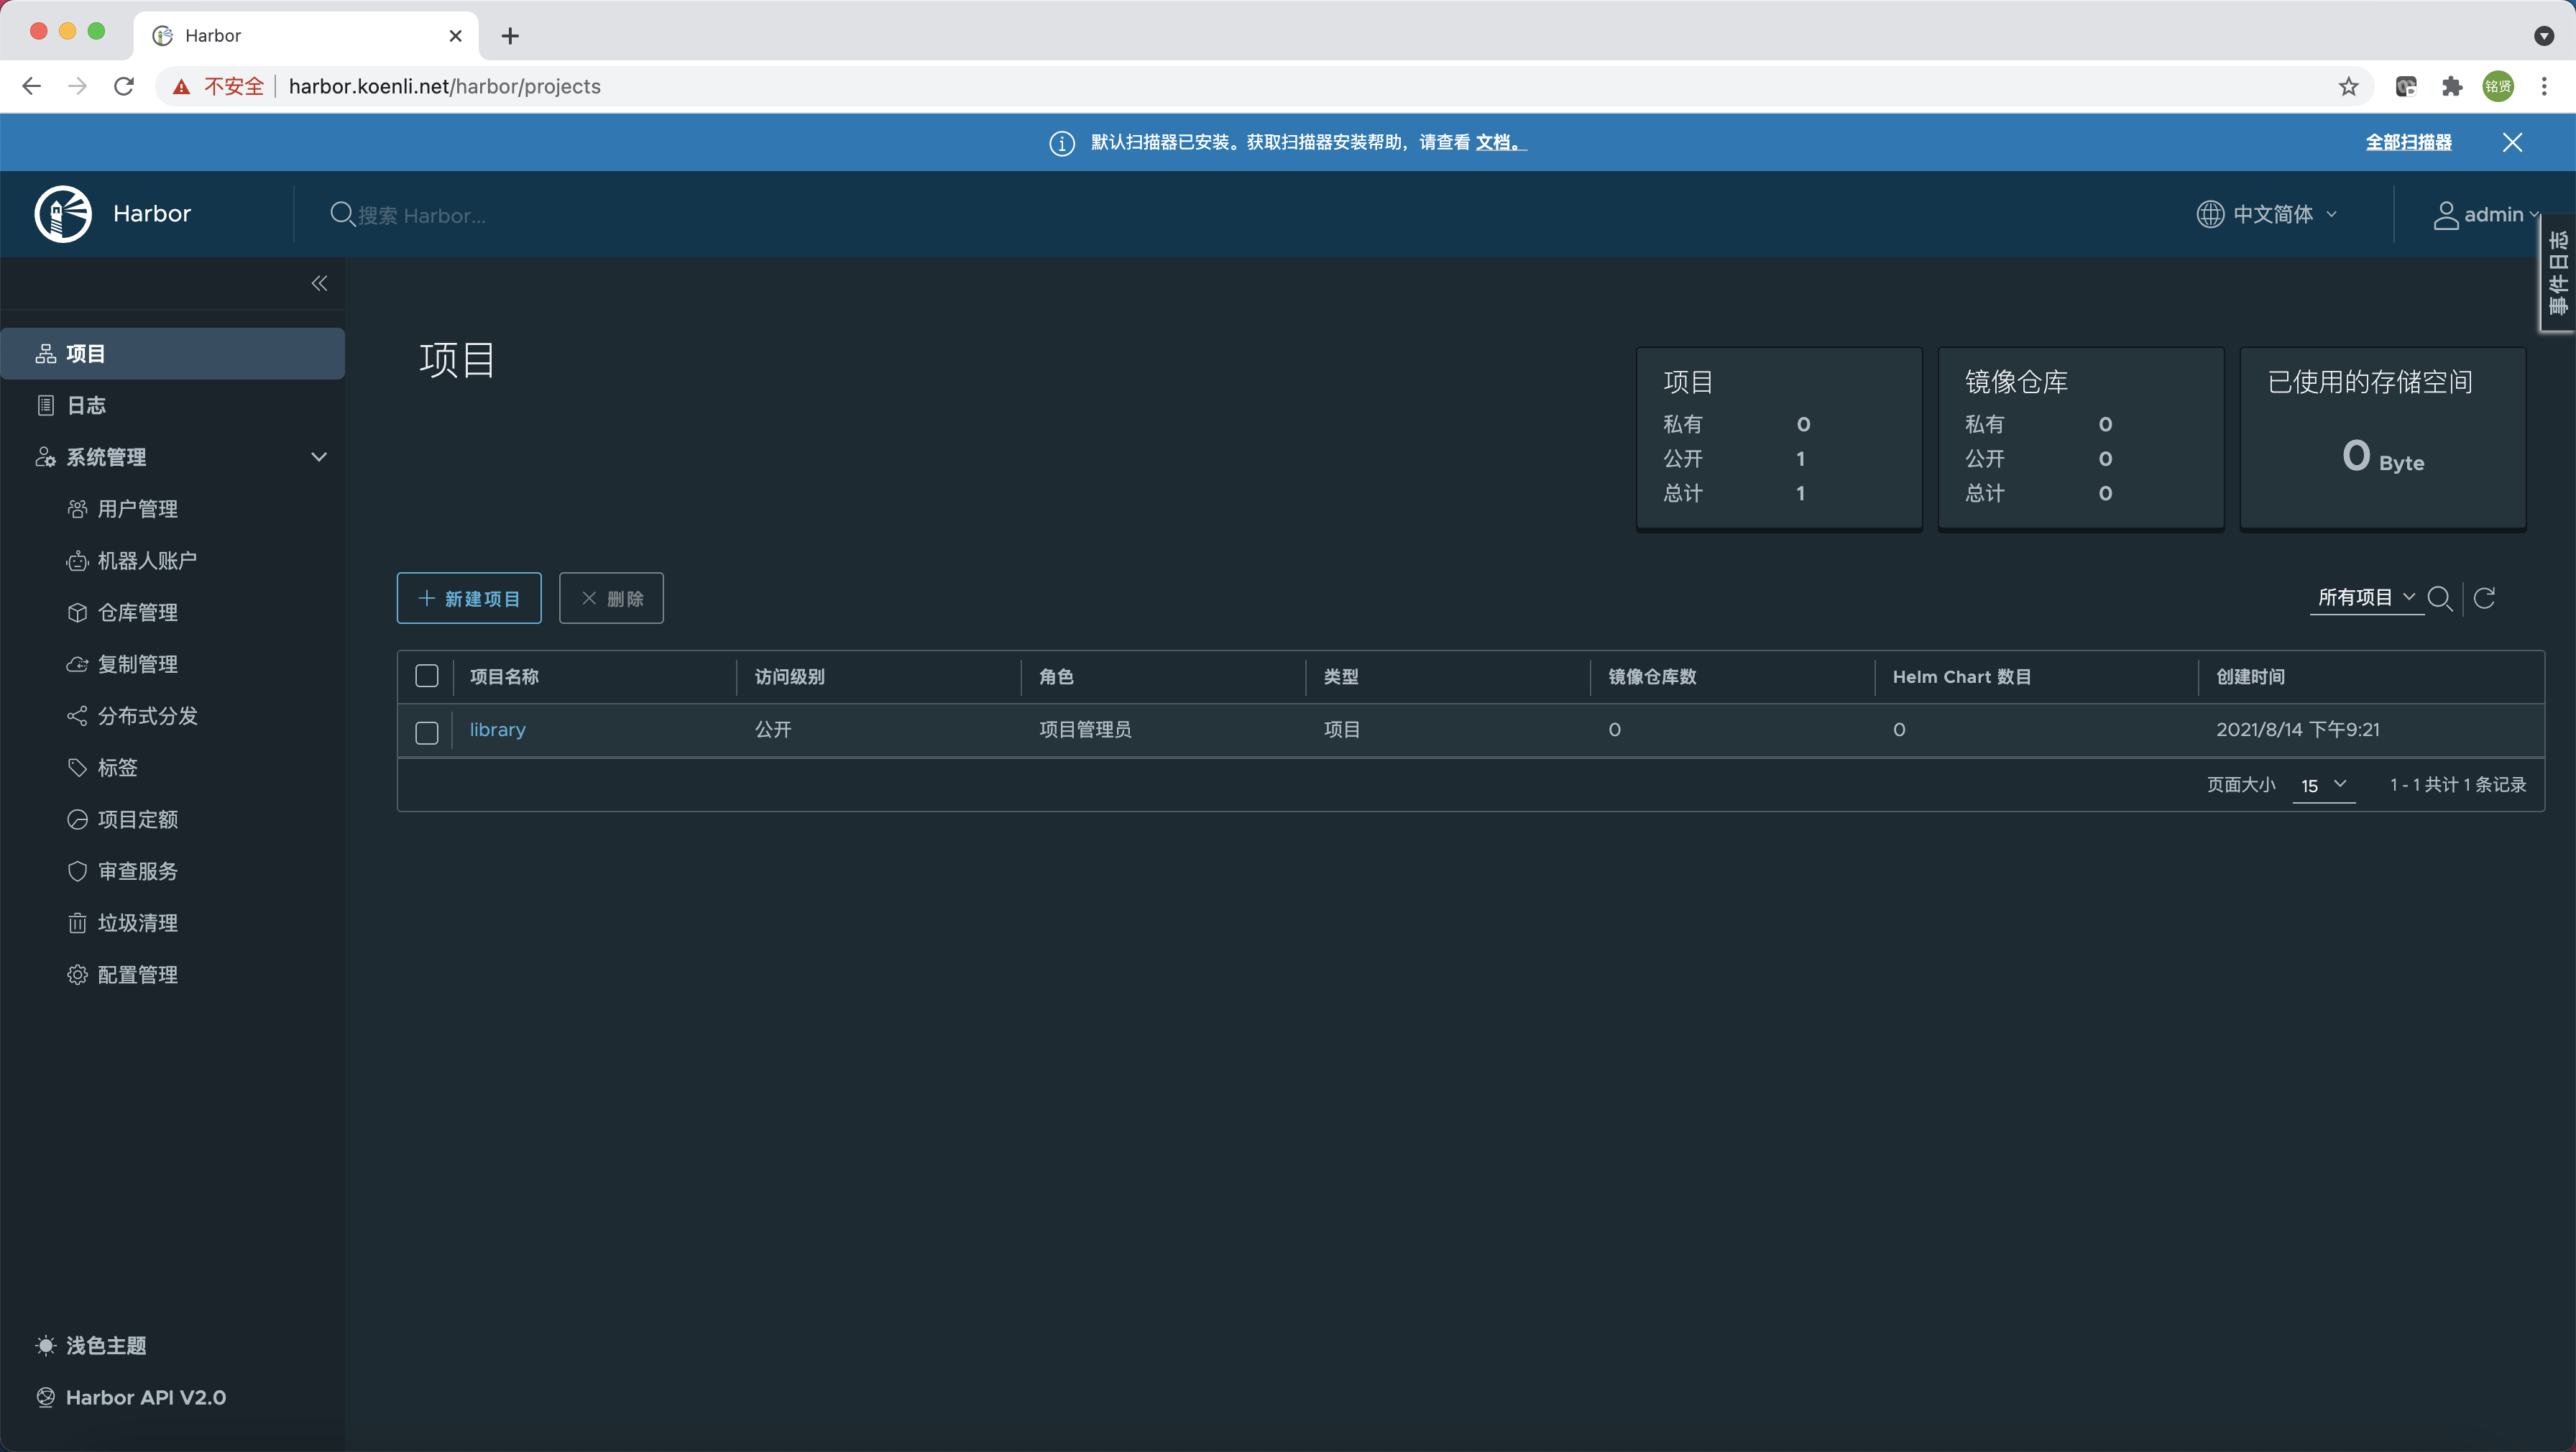Screen dimensions: 2576x1452
Task: Open the page size 15 dropdown
Action: [2322, 786]
